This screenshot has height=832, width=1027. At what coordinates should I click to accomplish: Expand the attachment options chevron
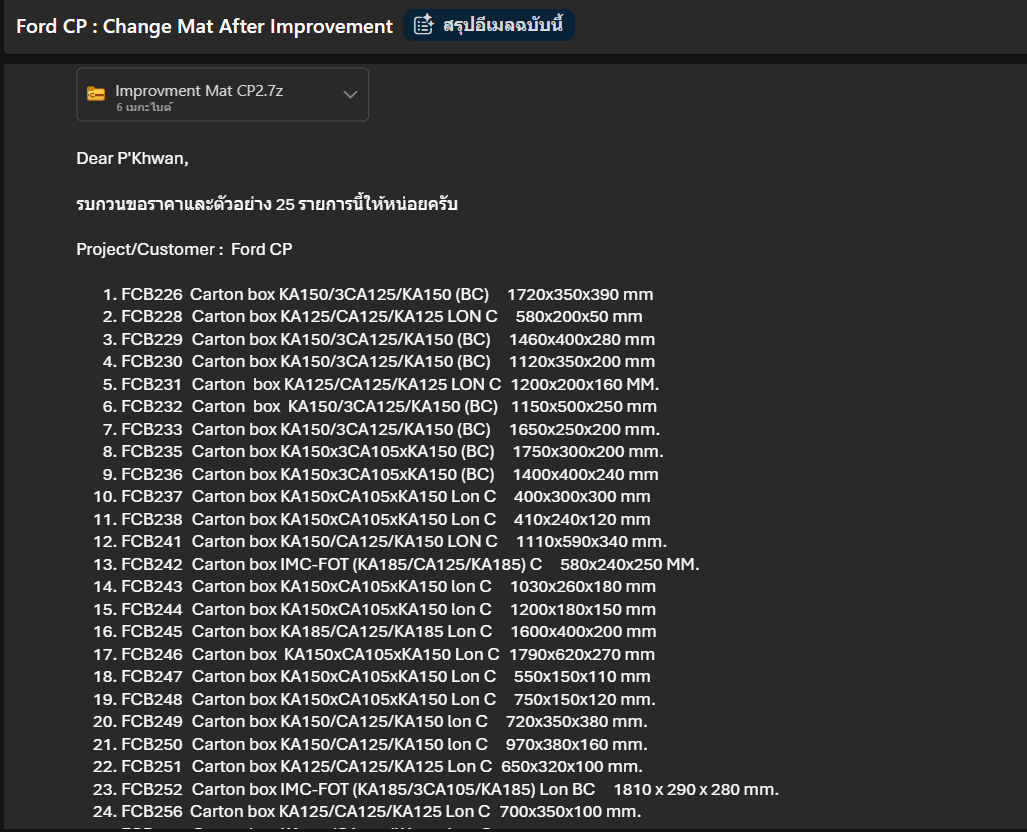click(x=350, y=94)
